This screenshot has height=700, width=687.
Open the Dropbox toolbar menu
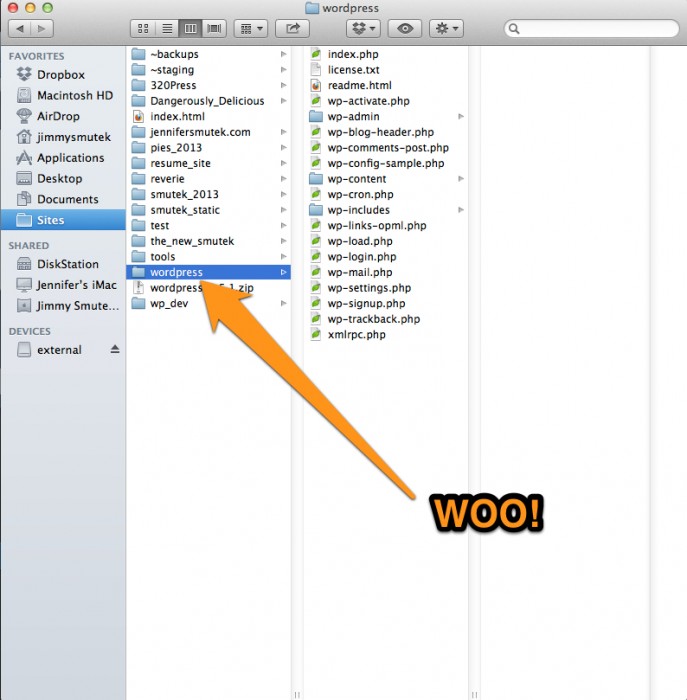(x=363, y=29)
